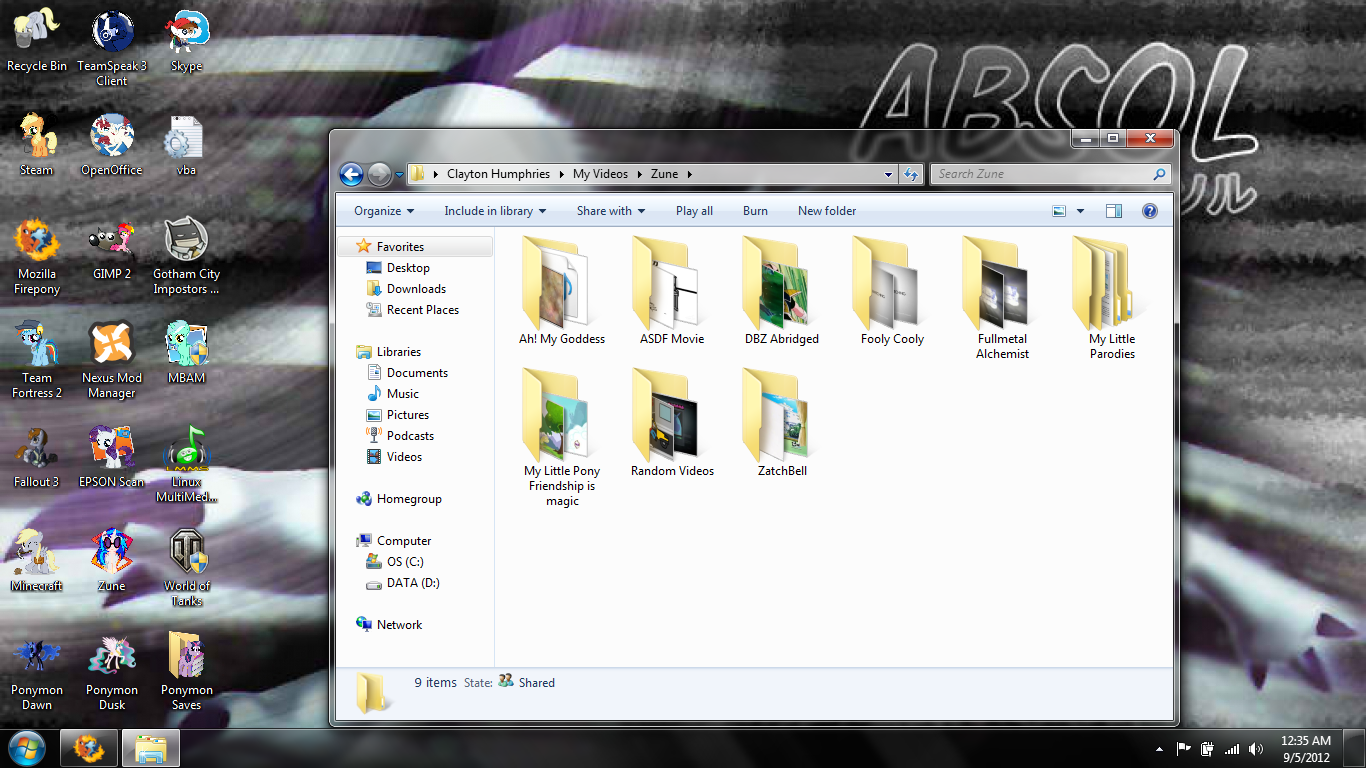Refresh the Zune folder view
The width and height of the screenshot is (1366, 768).
click(910, 174)
